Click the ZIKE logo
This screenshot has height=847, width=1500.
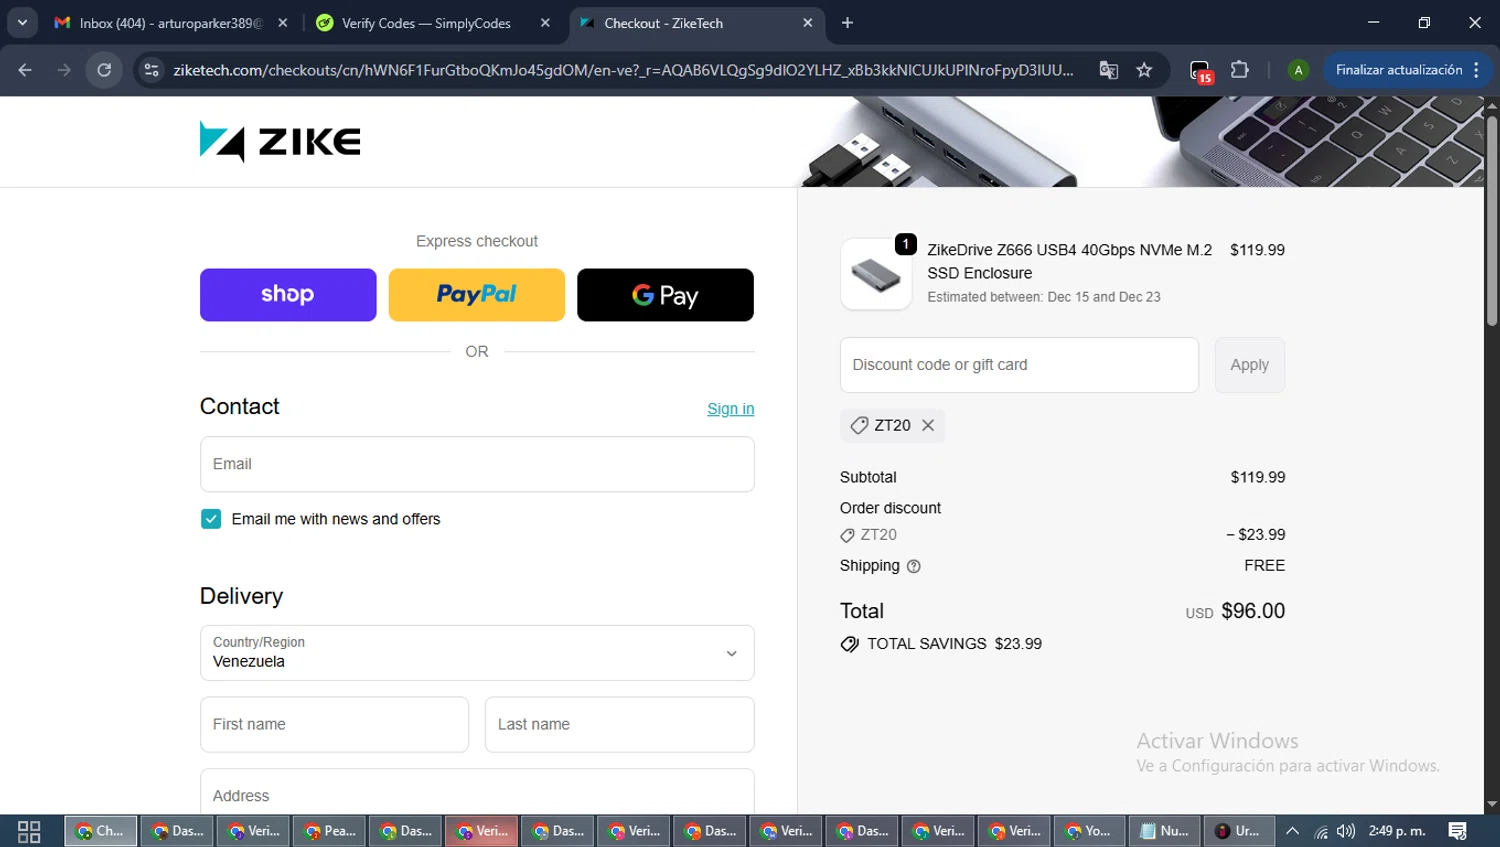coord(280,142)
